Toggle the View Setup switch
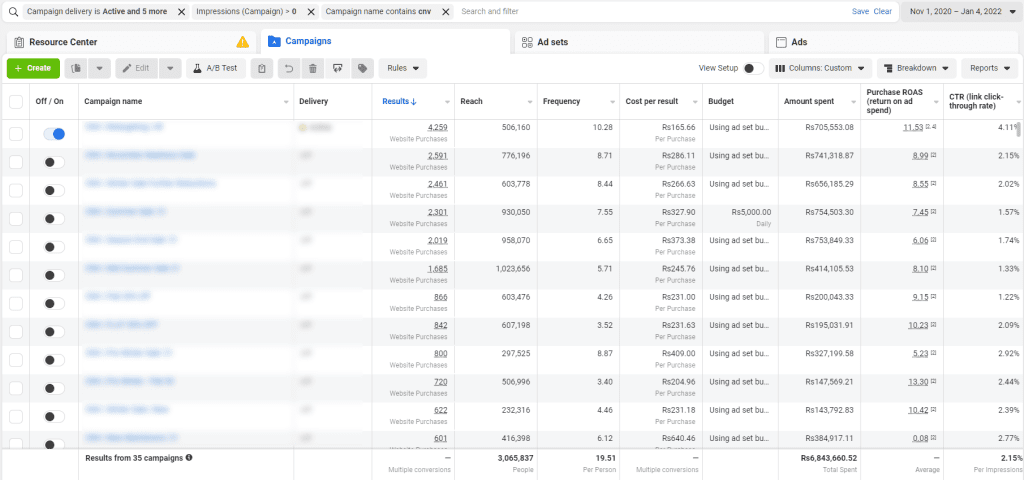This screenshot has width=1024, height=480. coord(753,68)
